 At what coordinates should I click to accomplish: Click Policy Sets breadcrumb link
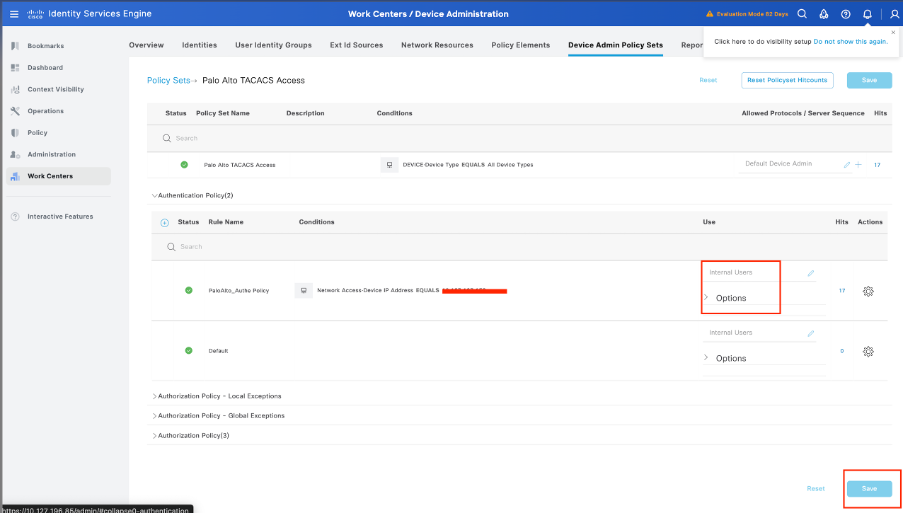point(168,81)
